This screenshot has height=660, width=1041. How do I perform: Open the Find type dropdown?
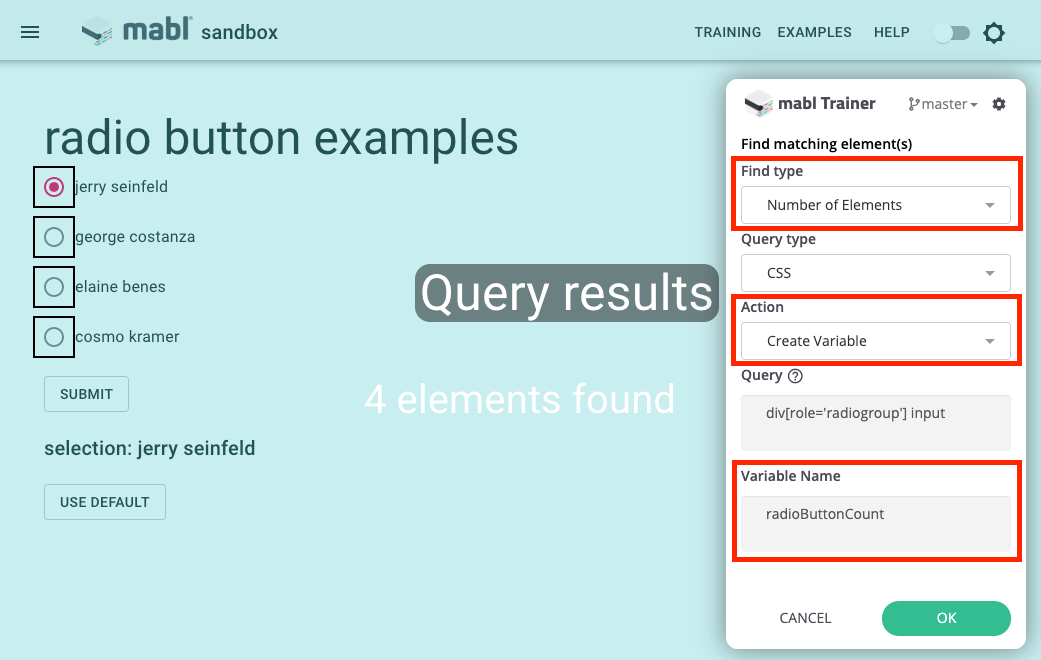point(875,205)
